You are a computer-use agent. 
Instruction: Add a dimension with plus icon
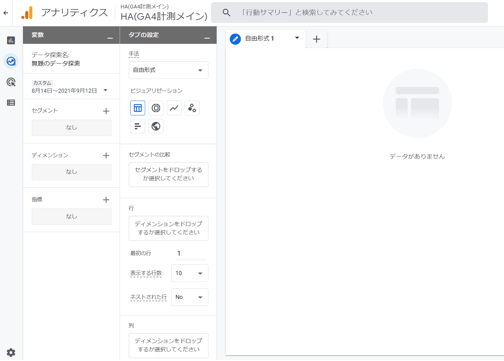(x=106, y=155)
